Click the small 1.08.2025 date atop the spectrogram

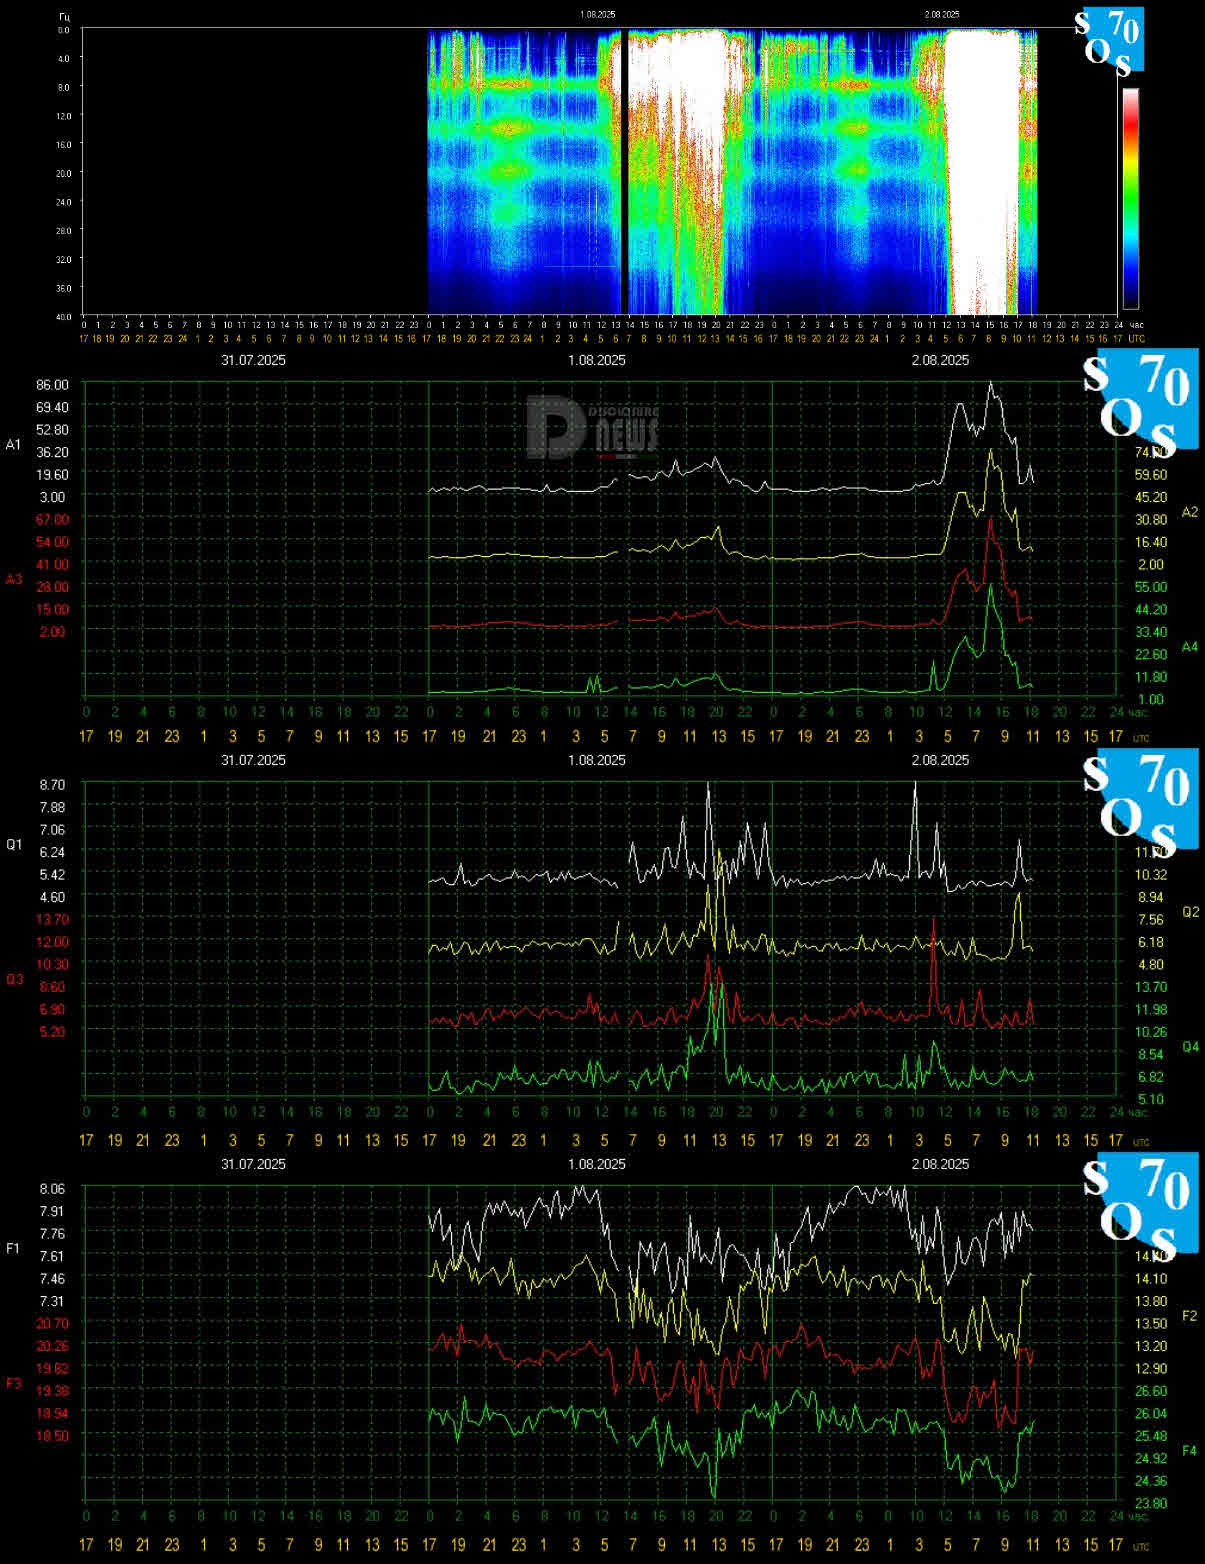pyautogui.click(x=597, y=15)
